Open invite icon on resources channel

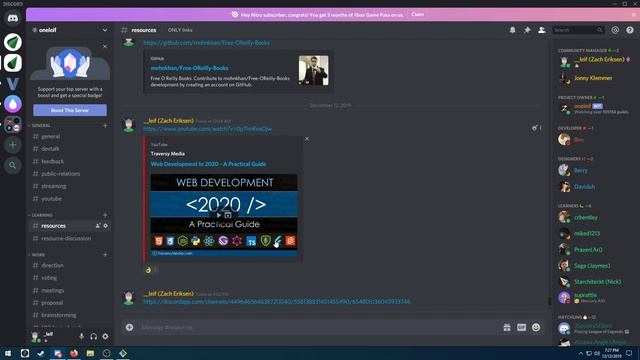tap(98, 226)
